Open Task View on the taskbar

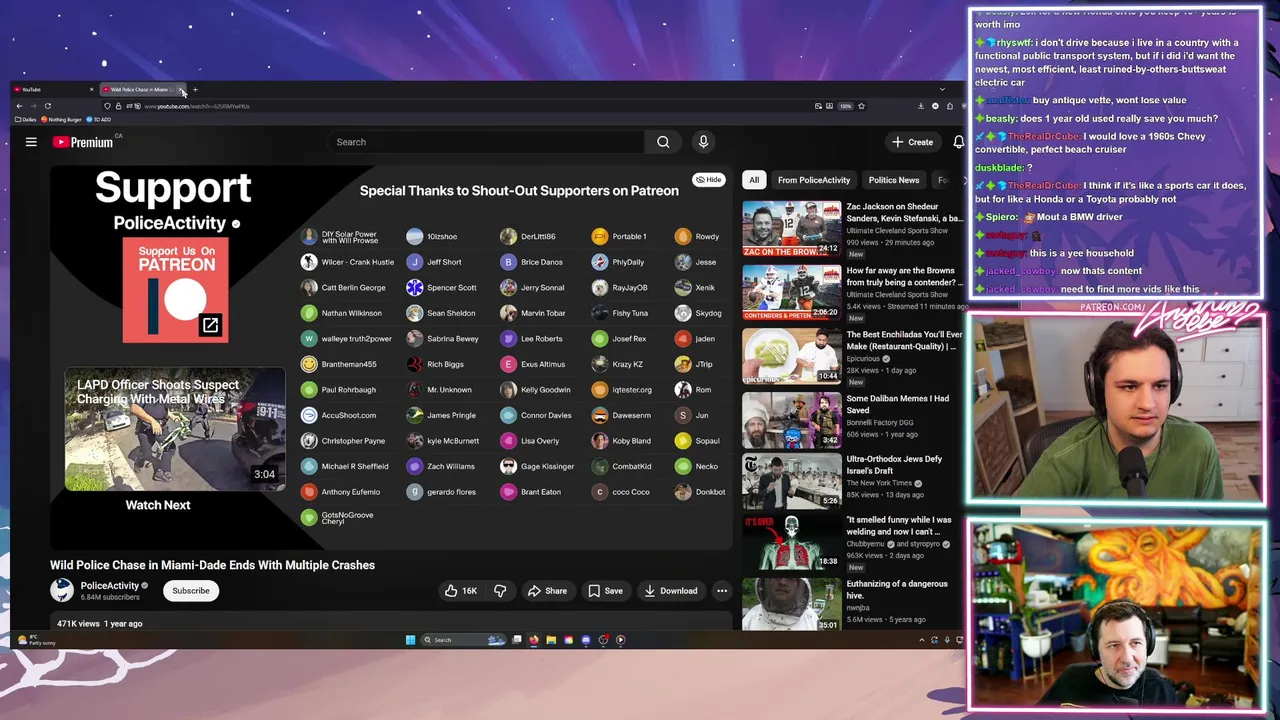(517, 640)
